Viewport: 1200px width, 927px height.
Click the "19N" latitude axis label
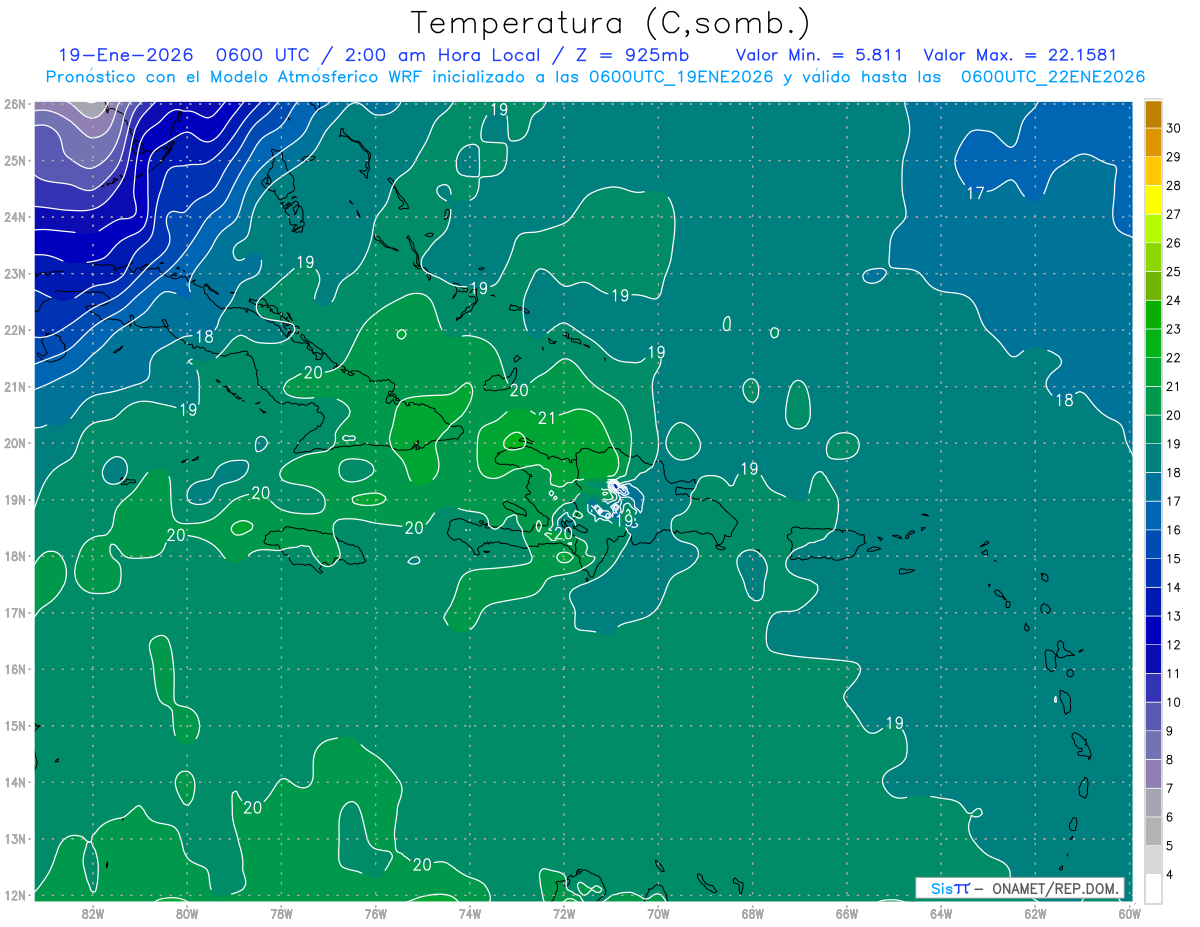(15, 499)
